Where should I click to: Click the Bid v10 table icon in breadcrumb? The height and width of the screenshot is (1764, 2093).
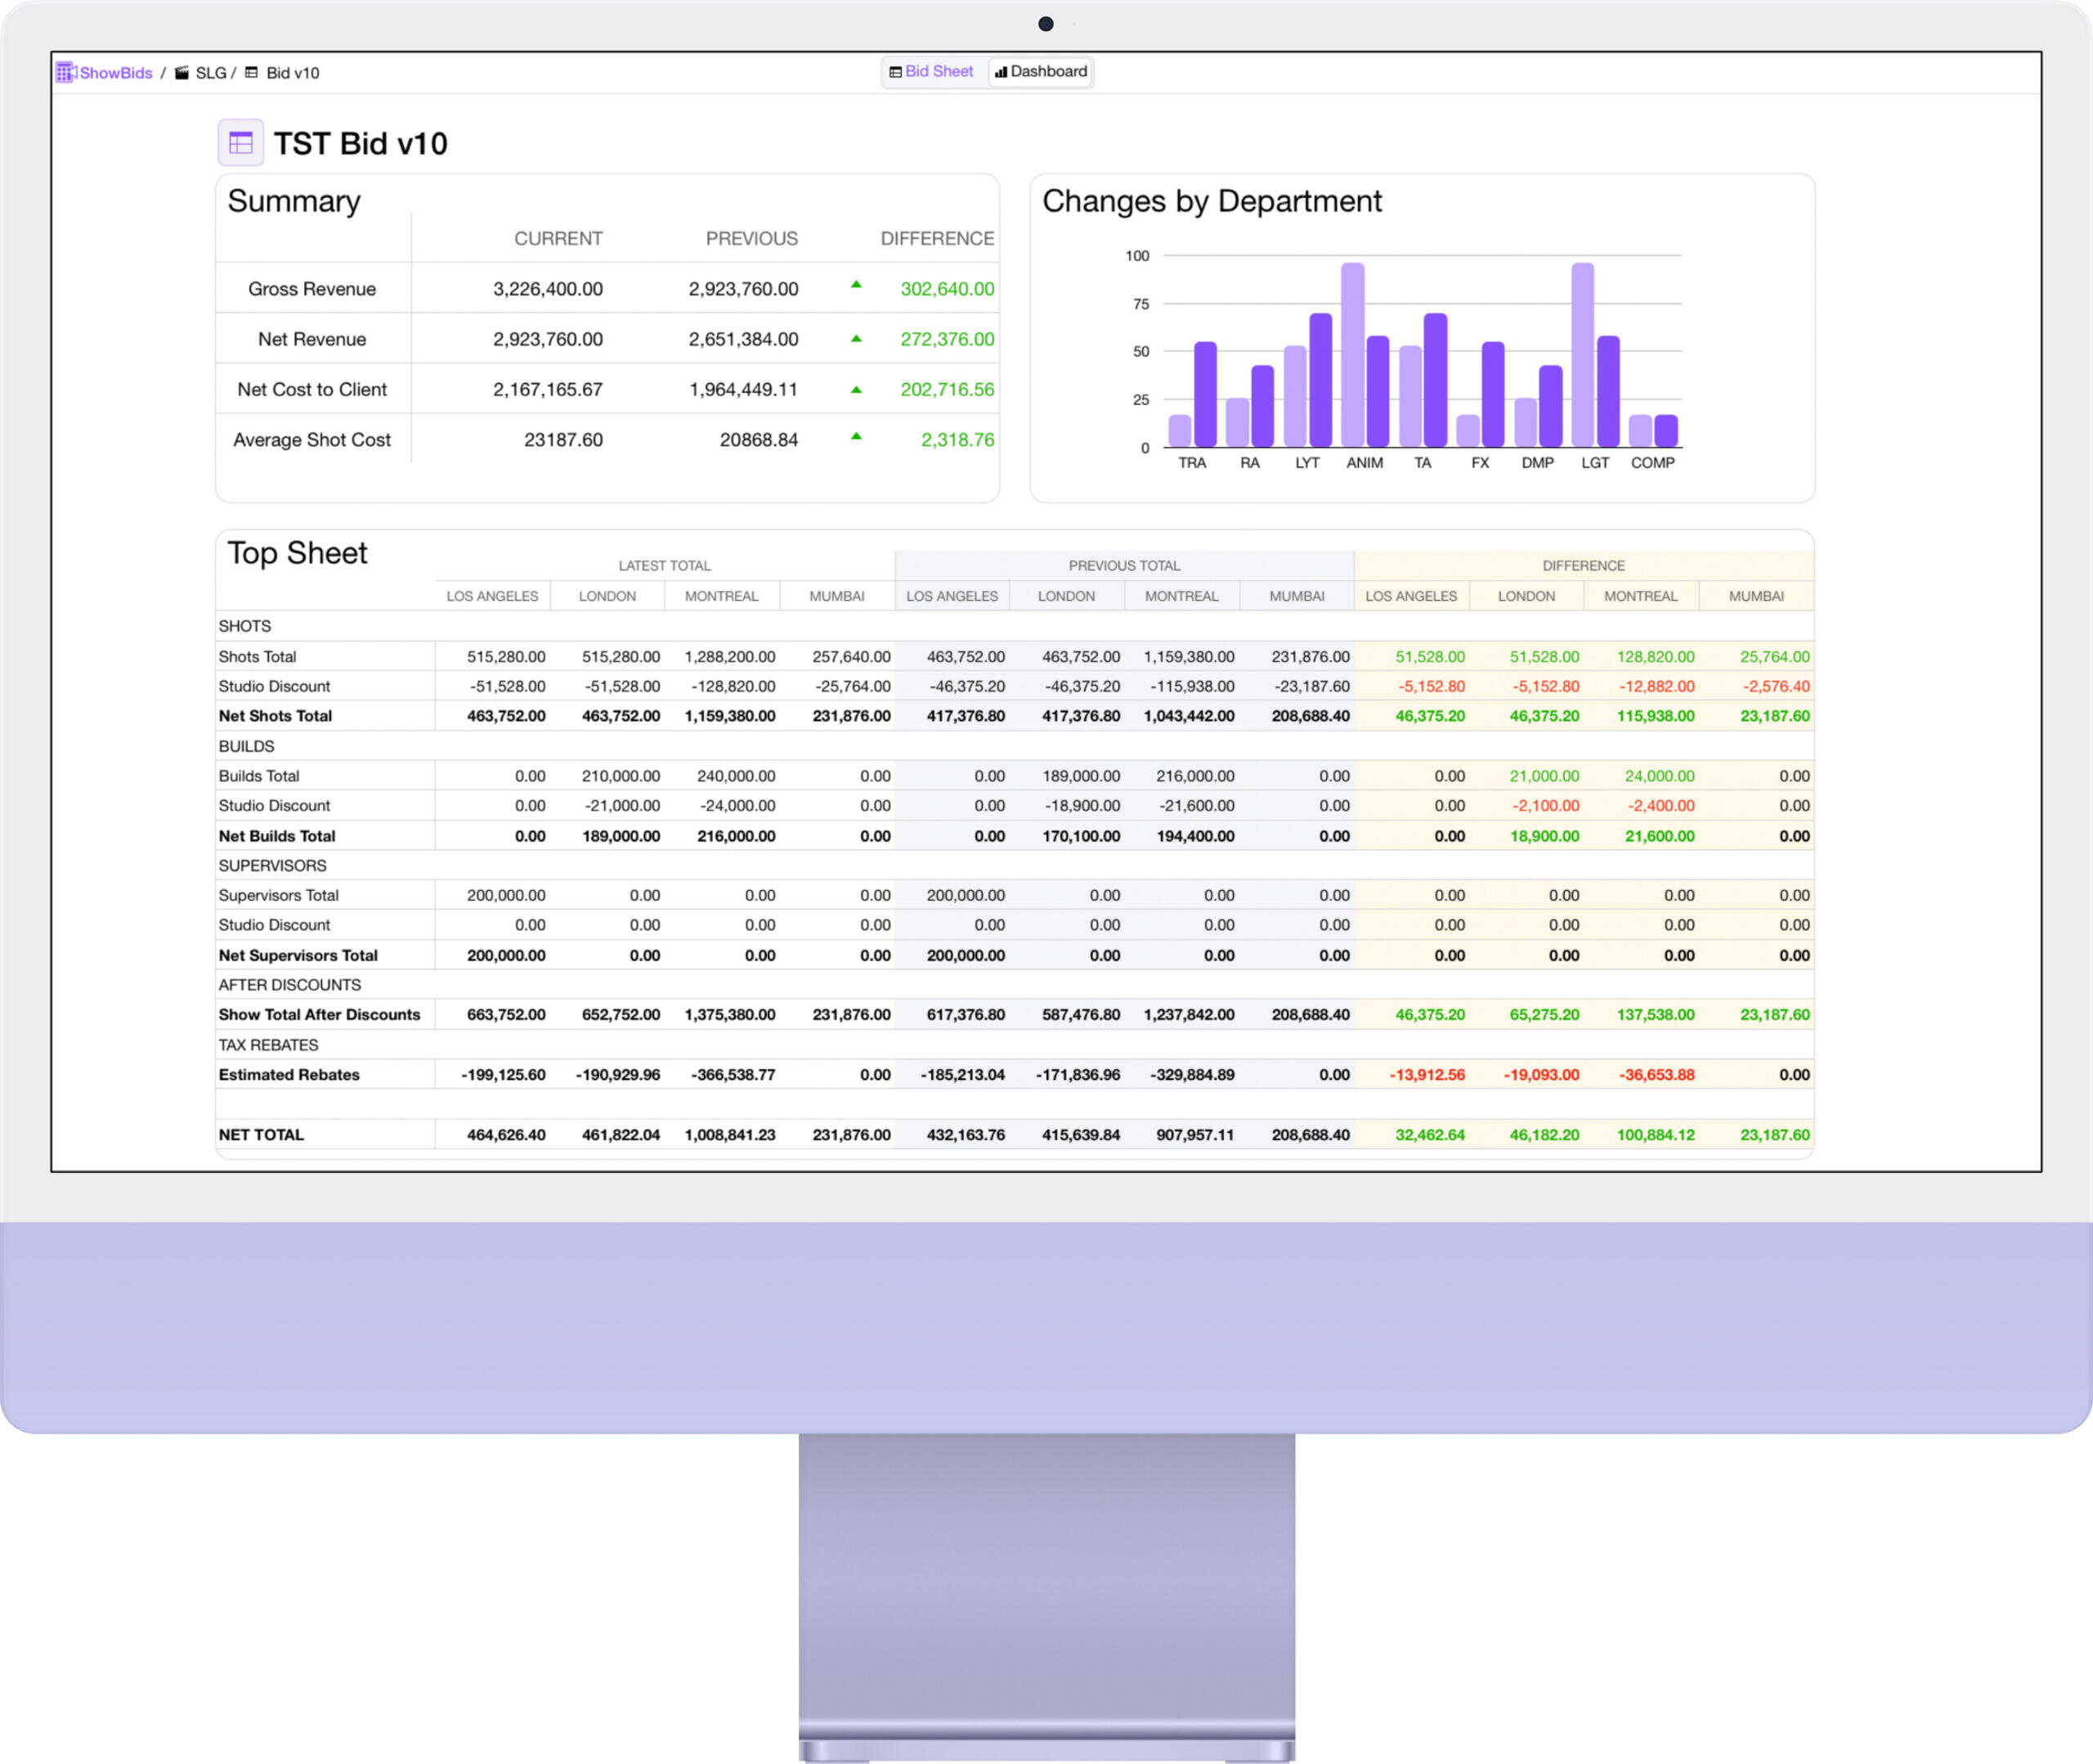coord(252,73)
